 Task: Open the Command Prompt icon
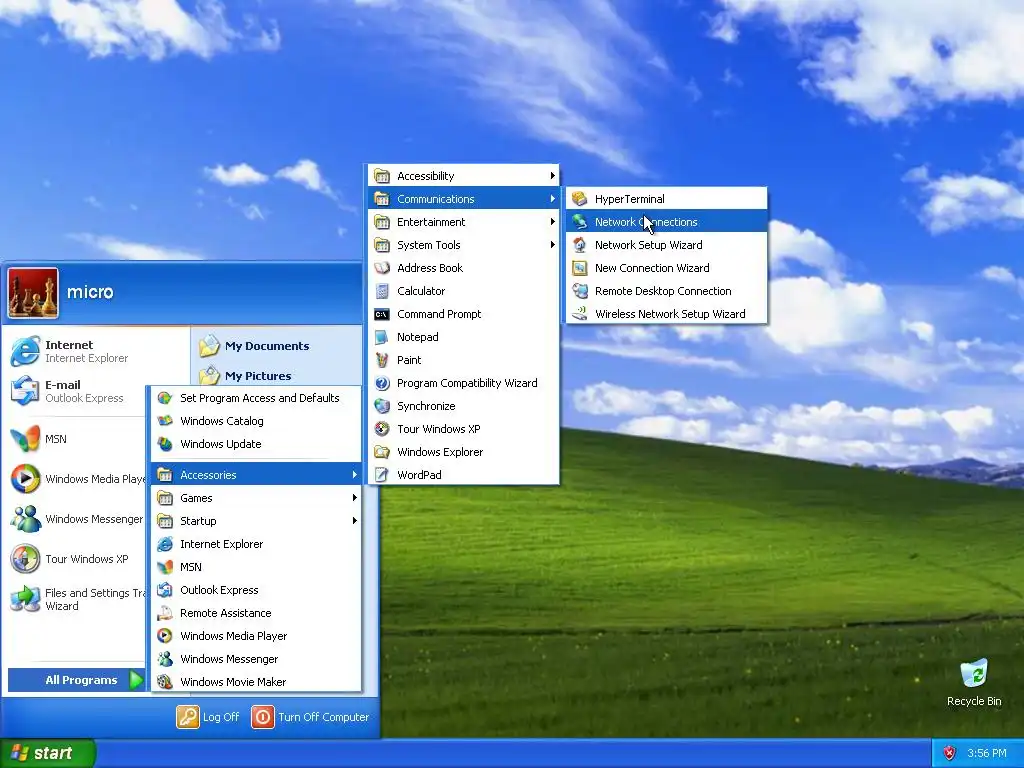(382, 314)
